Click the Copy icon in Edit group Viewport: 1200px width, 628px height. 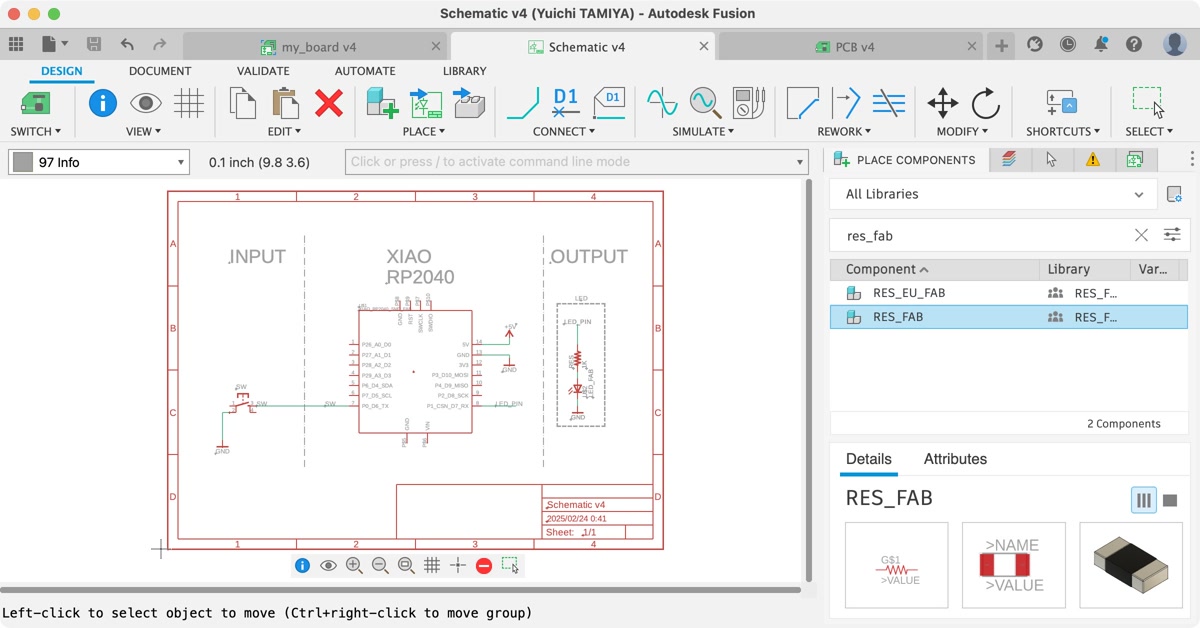click(x=242, y=103)
